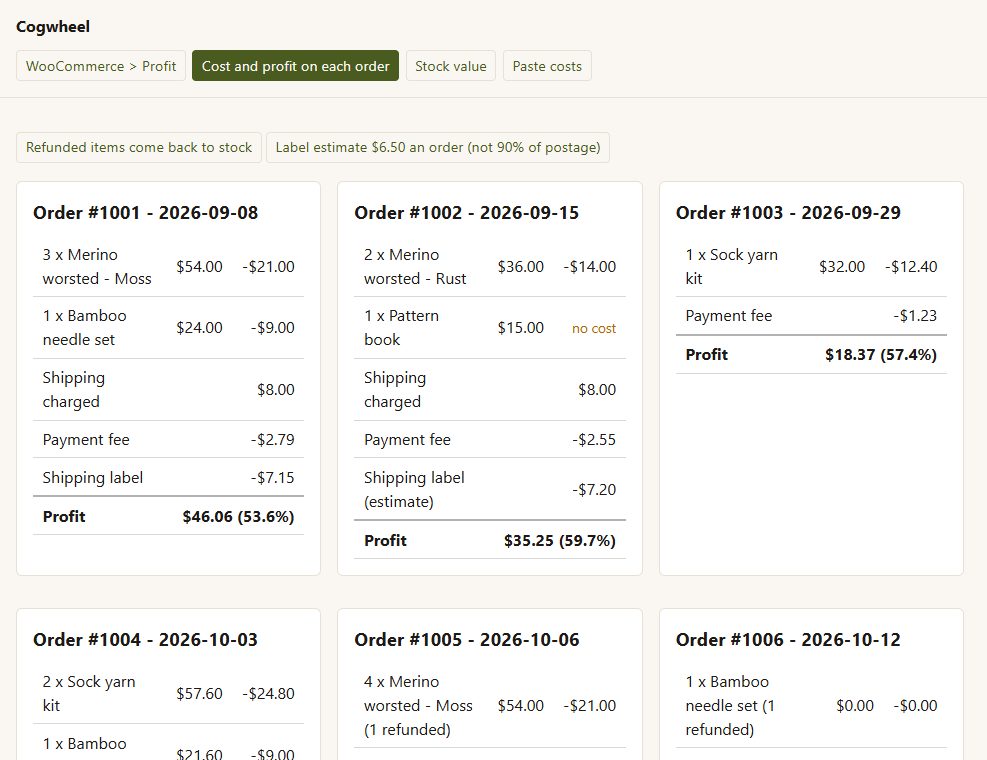This screenshot has height=760, width=987.
Task: Select the Profit row of order #1002
Action: point(490,540)
